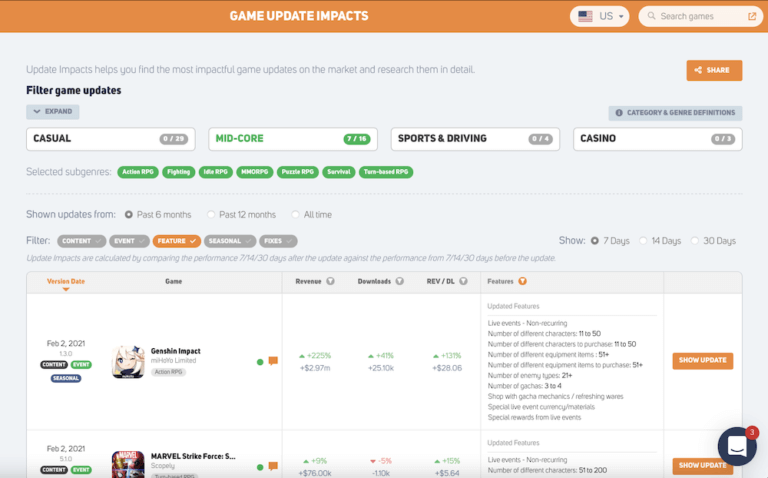Click the US flag icon
Image resolution: width=768 pixels, height=478 pixels.
pyautogui.click(x=585, y=16)
